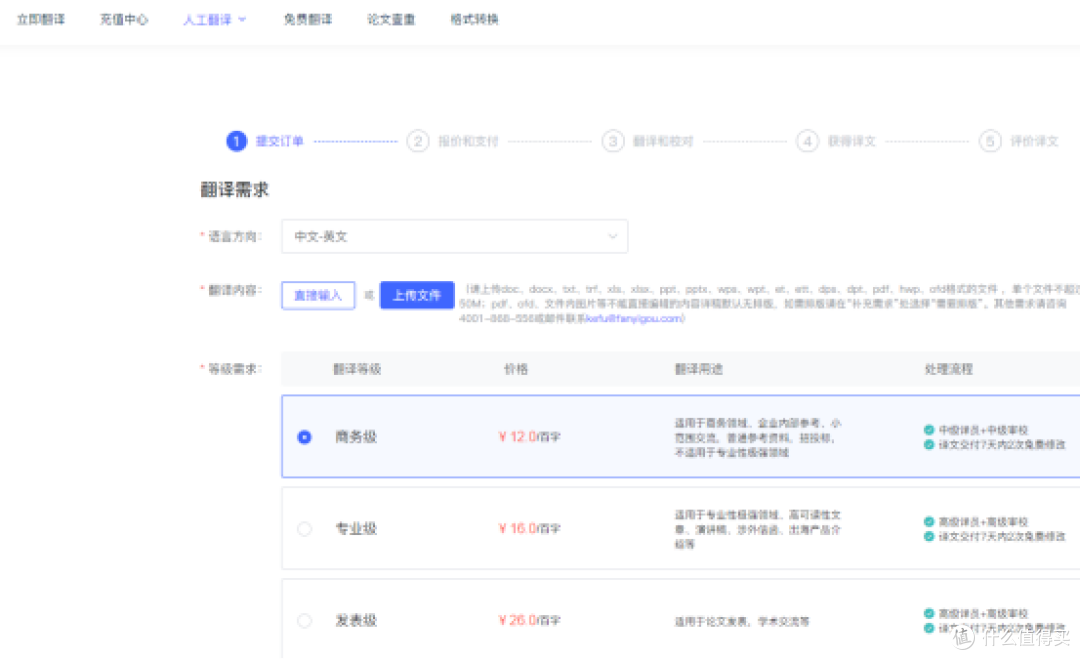
Task: Click the 价格 column header
Action: [516, 369]
